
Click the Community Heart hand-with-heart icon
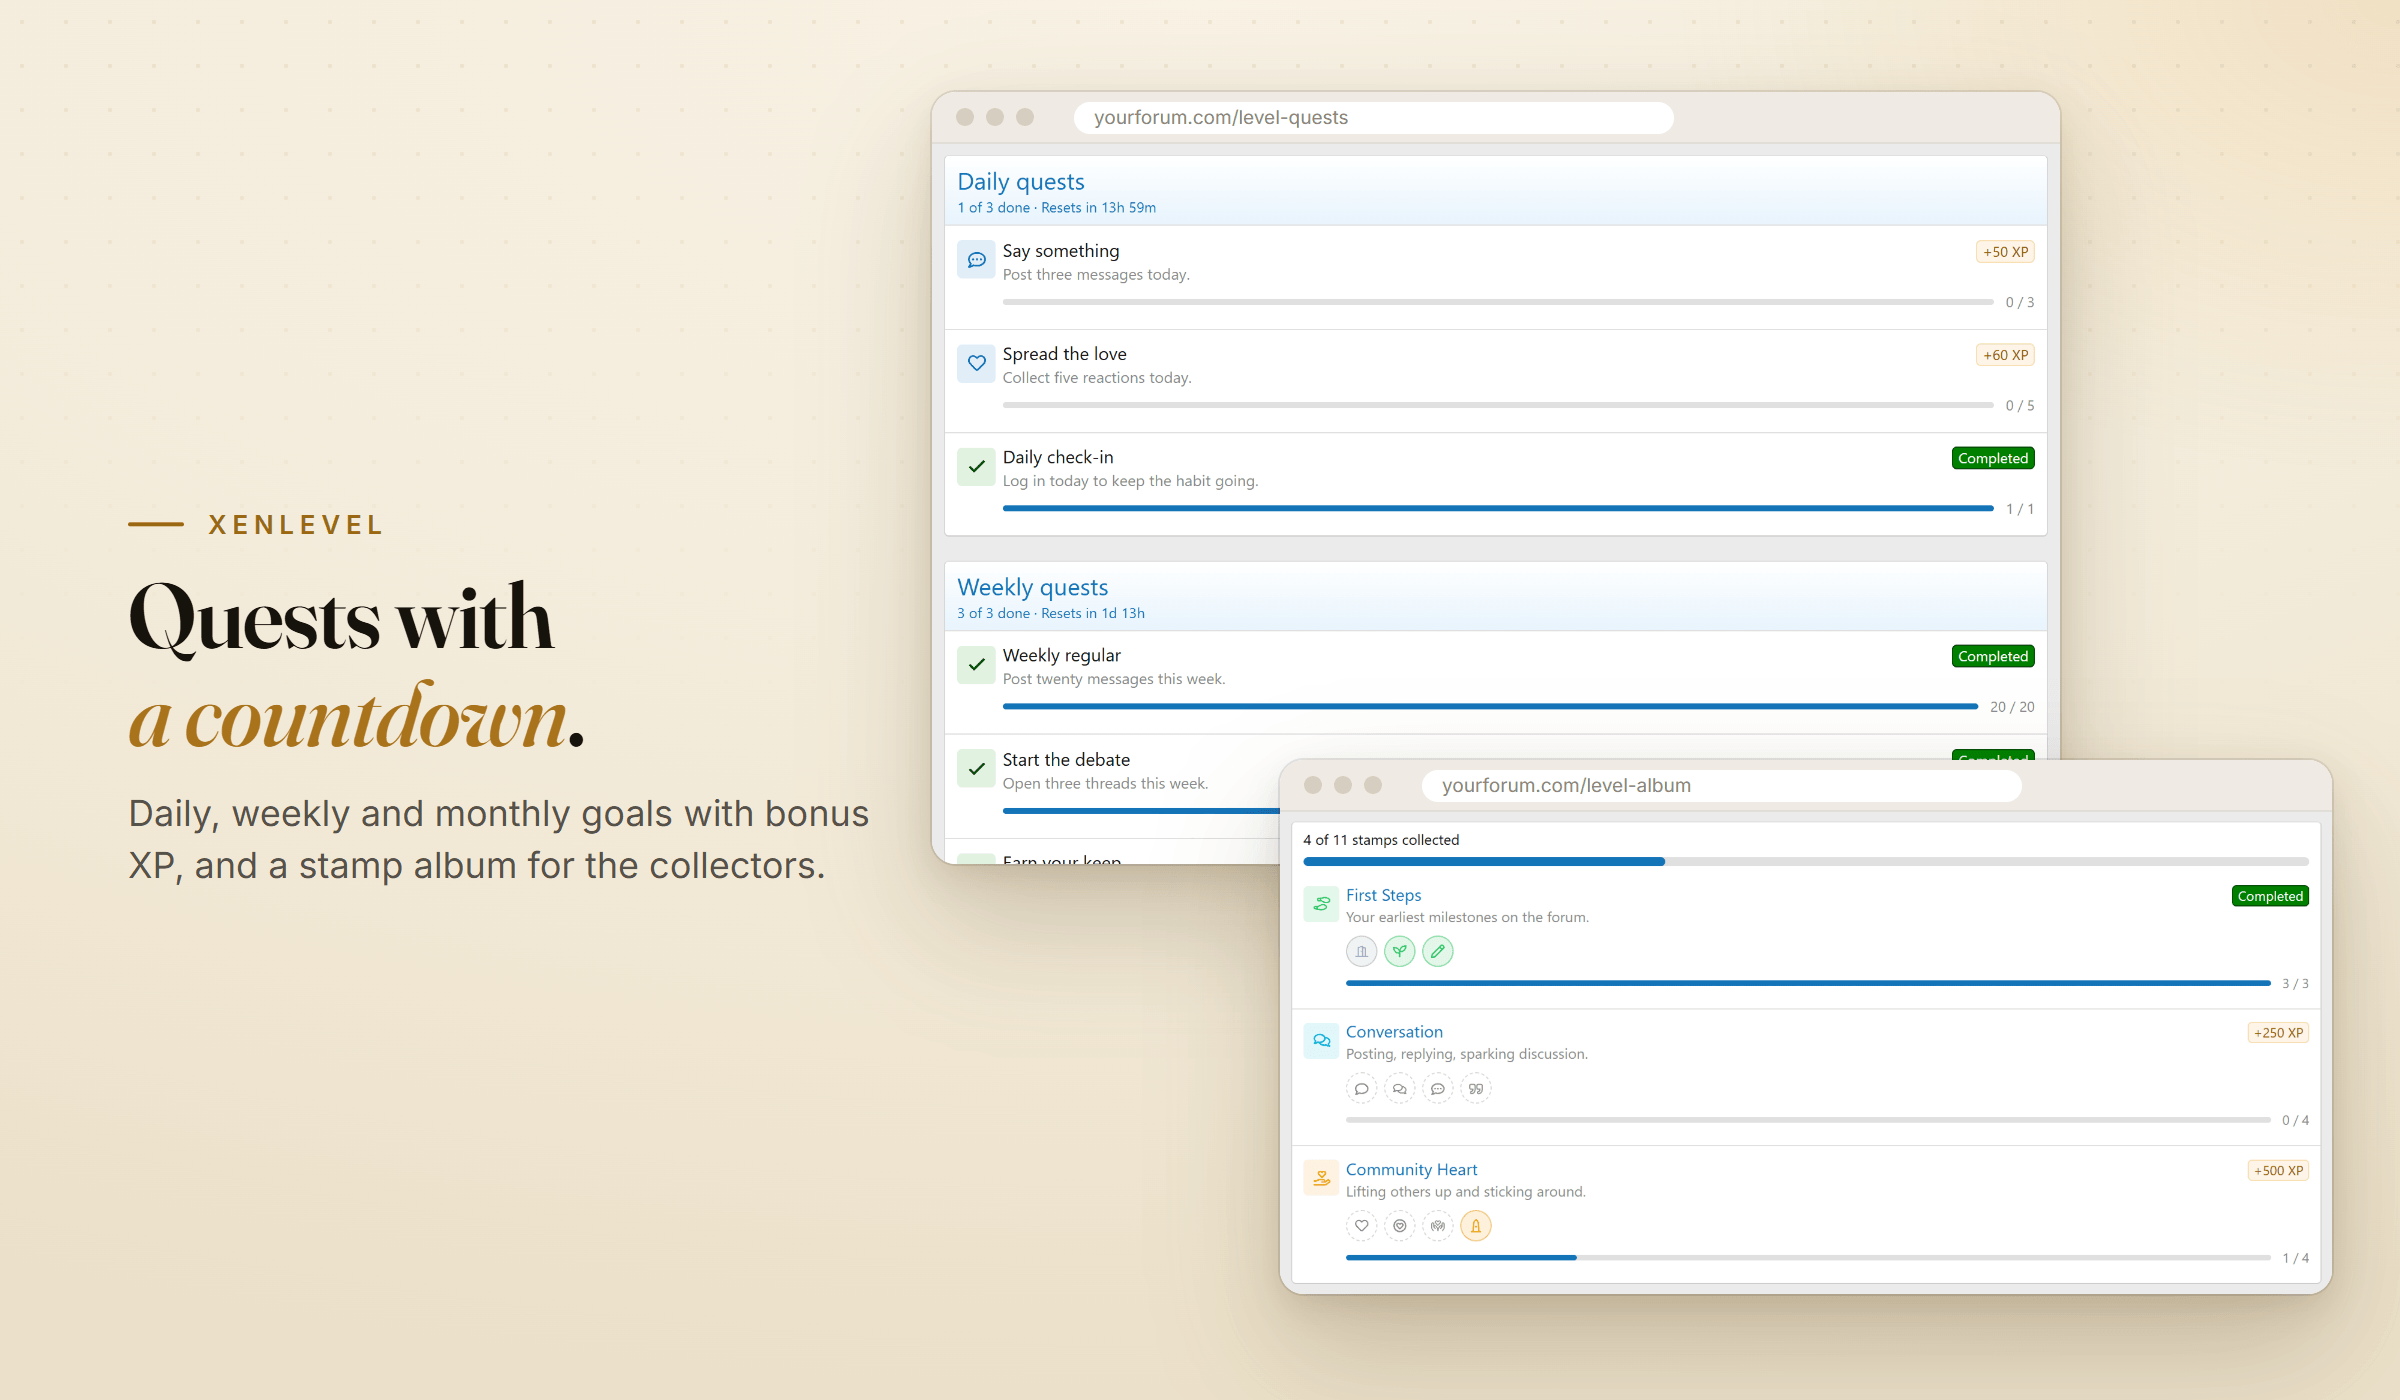click(x=1321, y=1178)
